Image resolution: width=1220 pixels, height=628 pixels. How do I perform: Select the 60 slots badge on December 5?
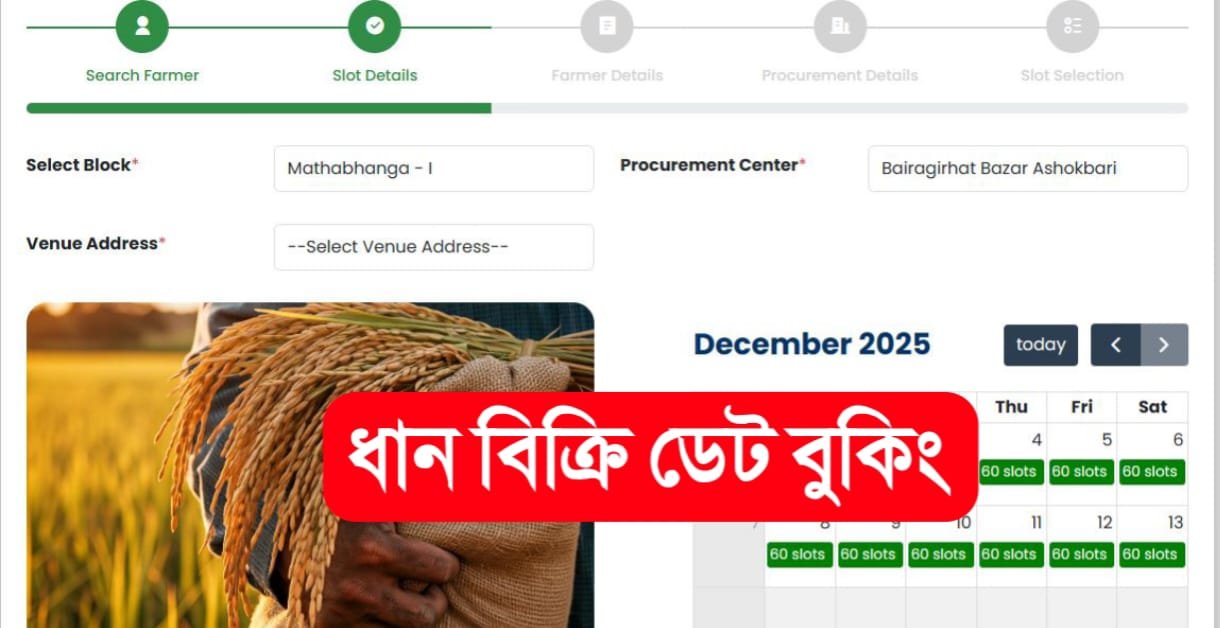[x=1082, y=472]
